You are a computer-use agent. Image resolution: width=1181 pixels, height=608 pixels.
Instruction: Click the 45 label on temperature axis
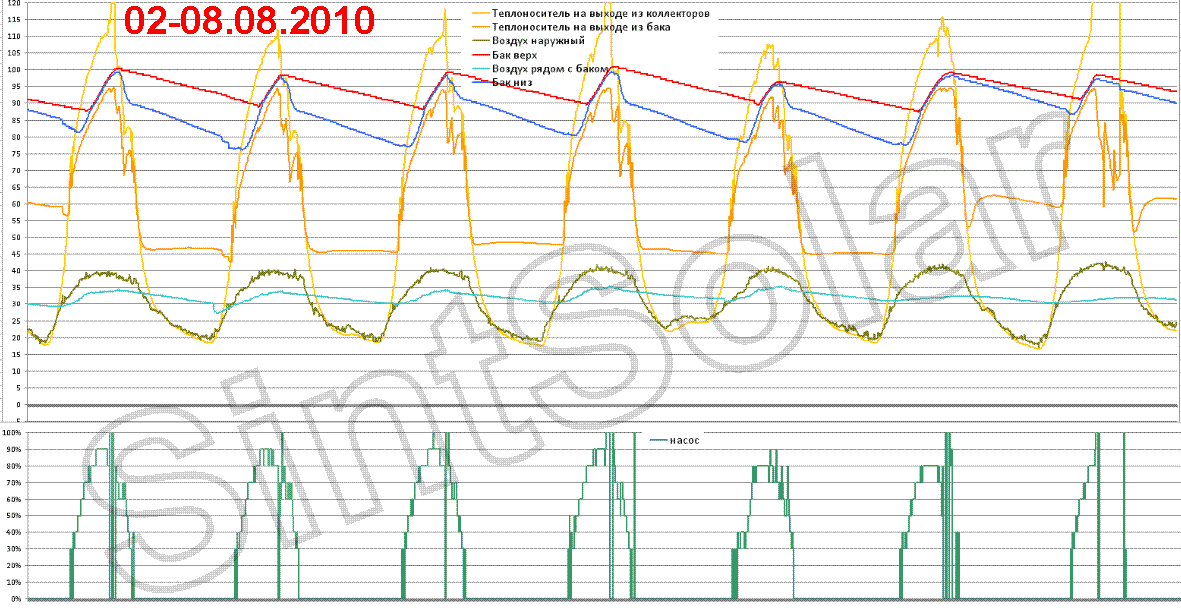click(x=17, y=254)
